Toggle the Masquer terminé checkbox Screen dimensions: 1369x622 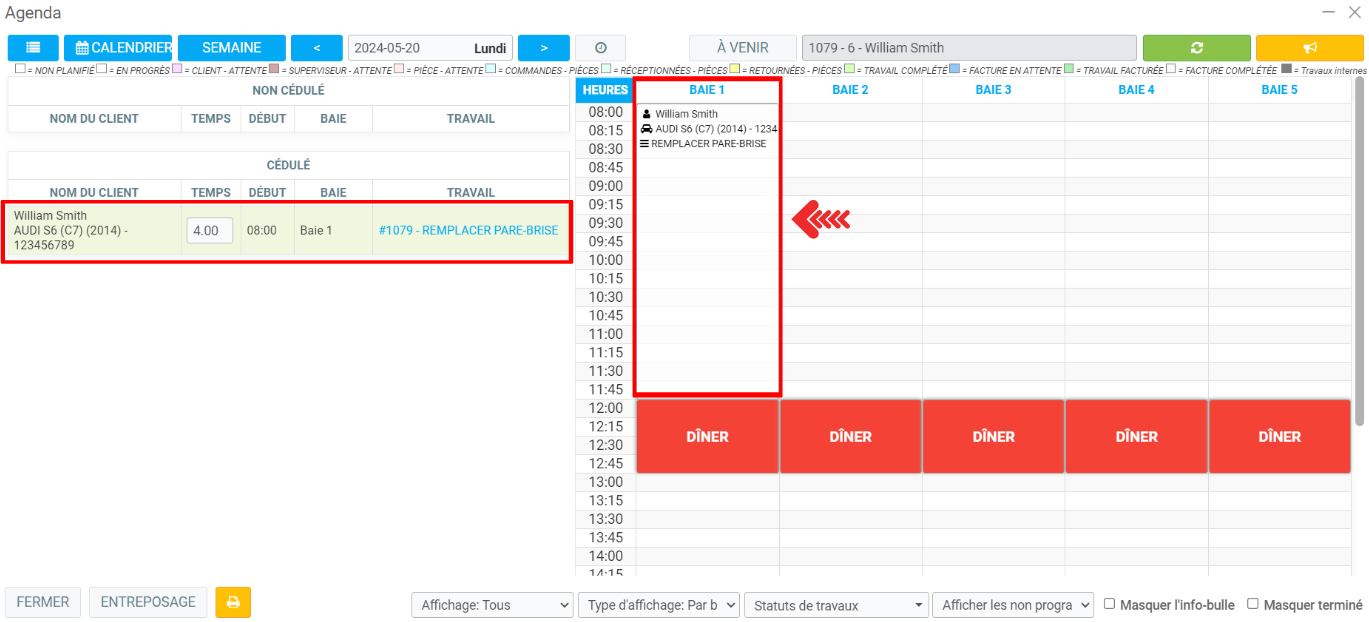1253,604
